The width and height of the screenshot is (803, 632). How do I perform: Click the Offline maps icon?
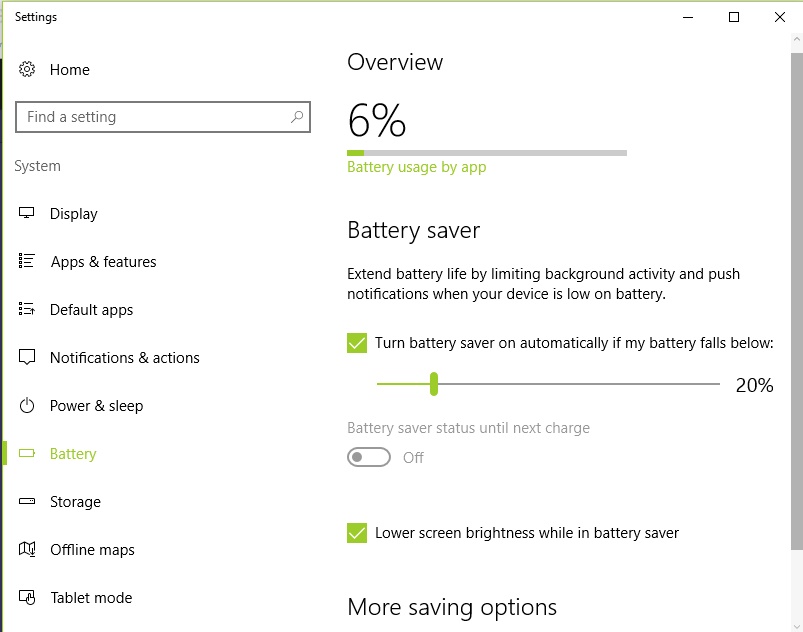point(27,550)
